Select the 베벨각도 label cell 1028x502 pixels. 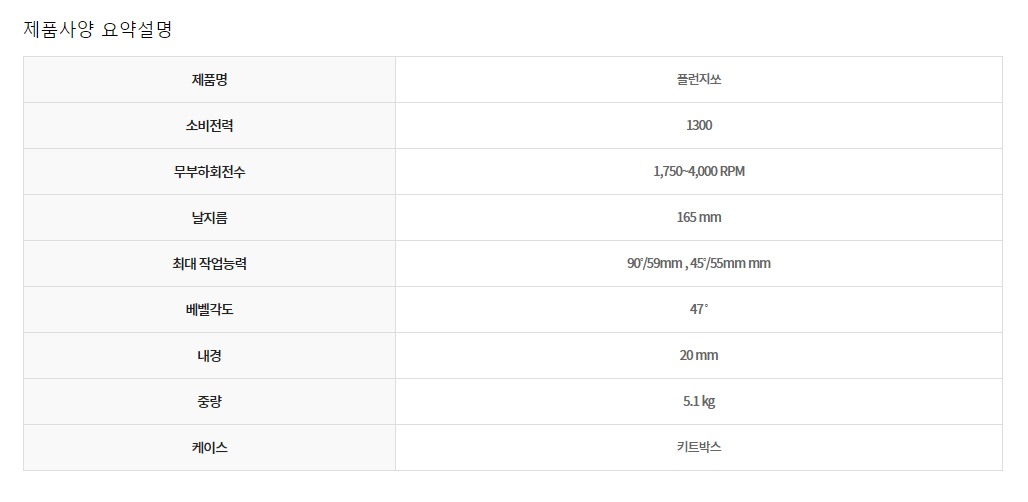click(209, 309)
